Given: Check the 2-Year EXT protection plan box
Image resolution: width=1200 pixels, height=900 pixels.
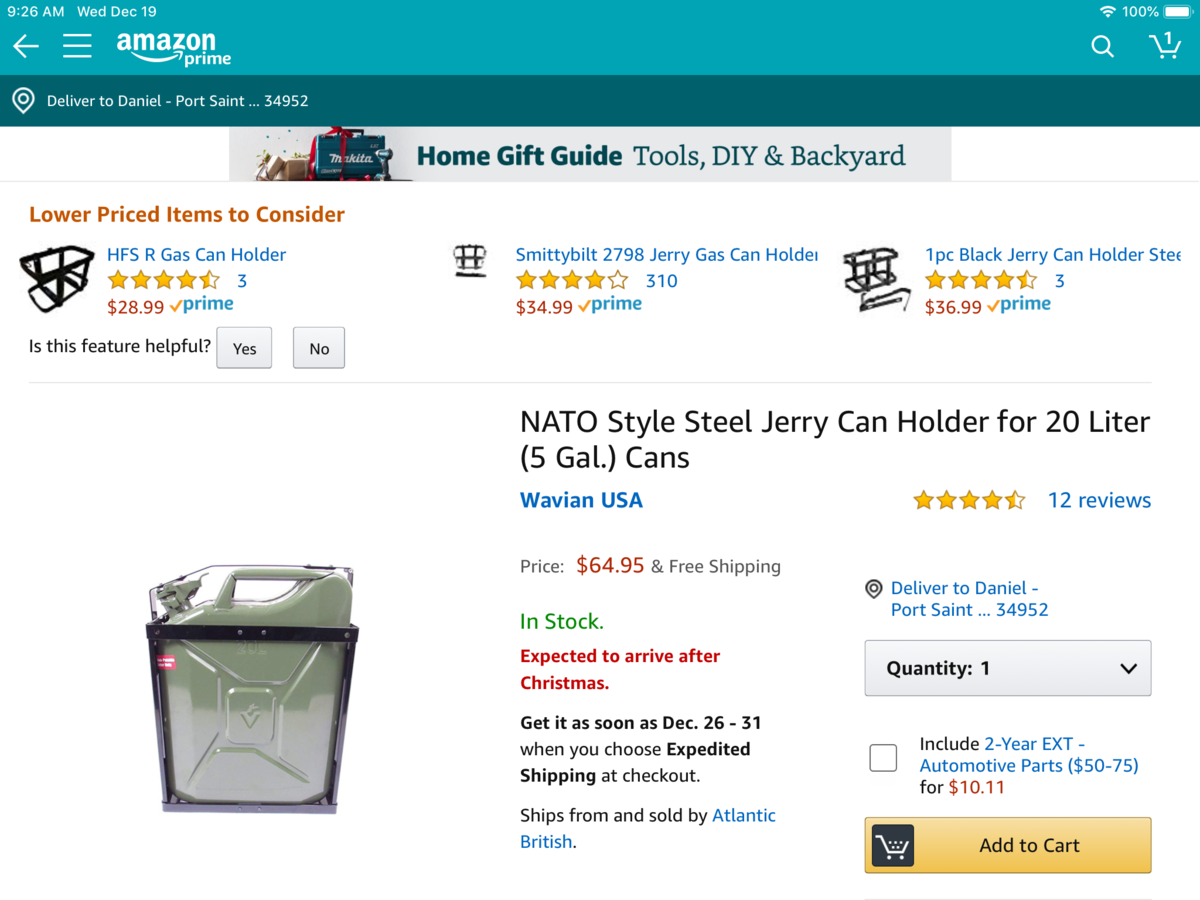Looking at the screenshot, I should click(883, 758).
